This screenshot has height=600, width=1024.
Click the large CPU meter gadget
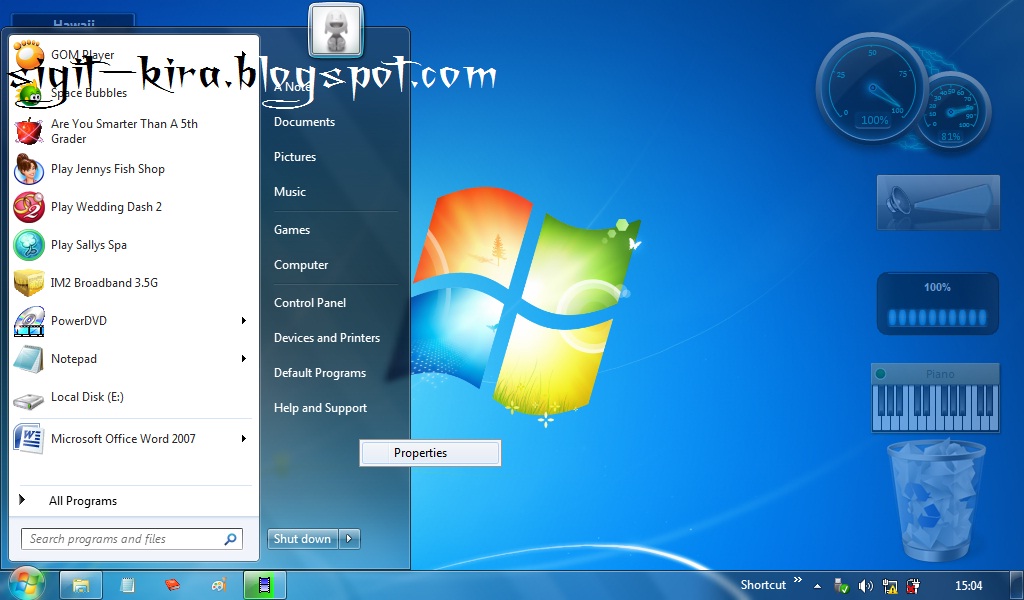point(872,87)
